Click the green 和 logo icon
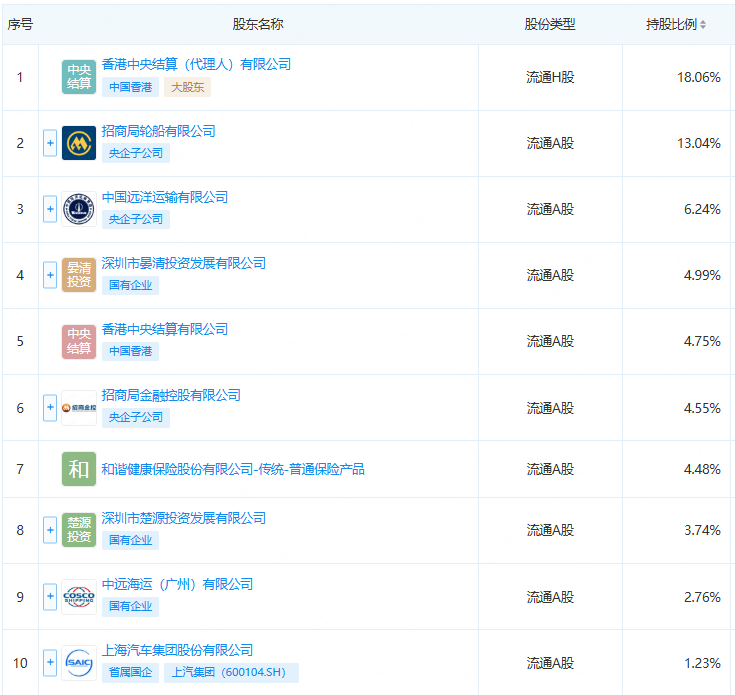The image size is (735, 695). click(x=79, y=469)
